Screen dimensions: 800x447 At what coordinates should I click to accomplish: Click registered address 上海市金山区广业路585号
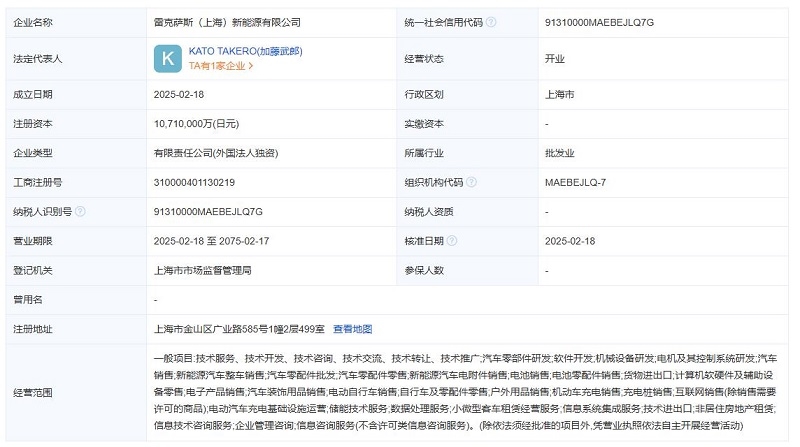[x=239, y=329]
